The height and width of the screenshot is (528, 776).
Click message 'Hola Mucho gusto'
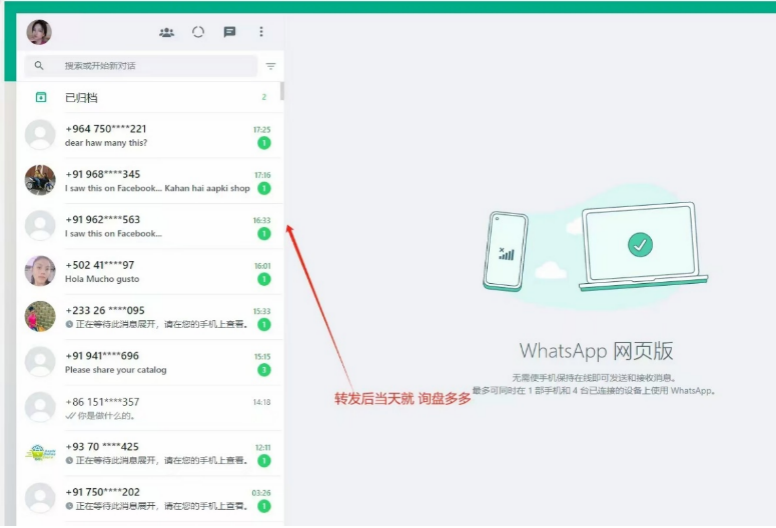102,279
